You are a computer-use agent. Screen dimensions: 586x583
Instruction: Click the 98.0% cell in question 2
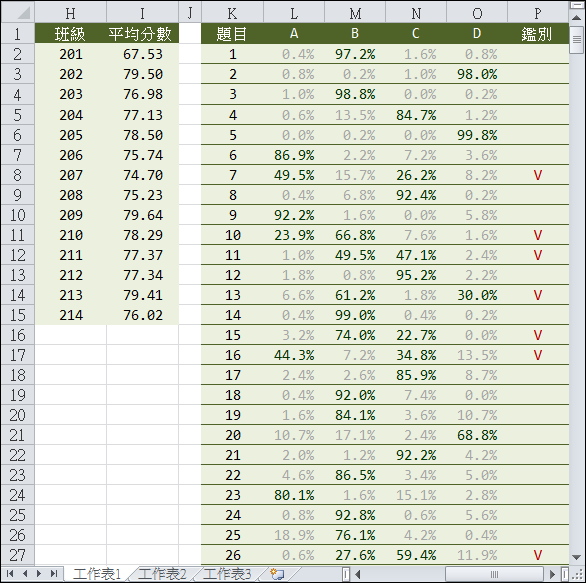477,74
